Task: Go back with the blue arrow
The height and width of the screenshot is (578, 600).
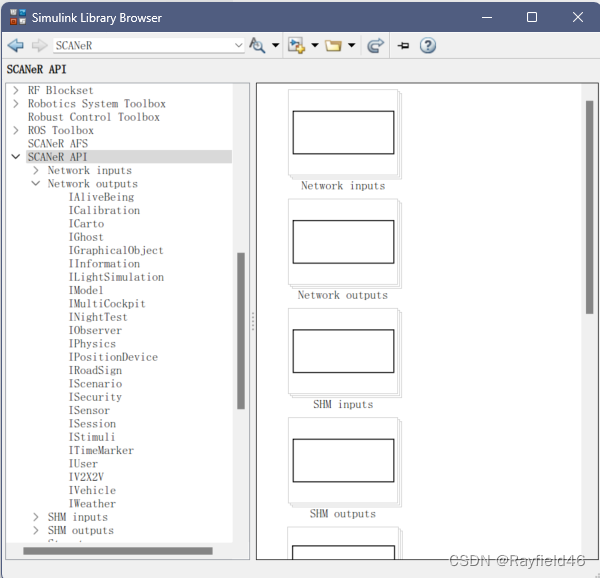Action: [16, 46]
